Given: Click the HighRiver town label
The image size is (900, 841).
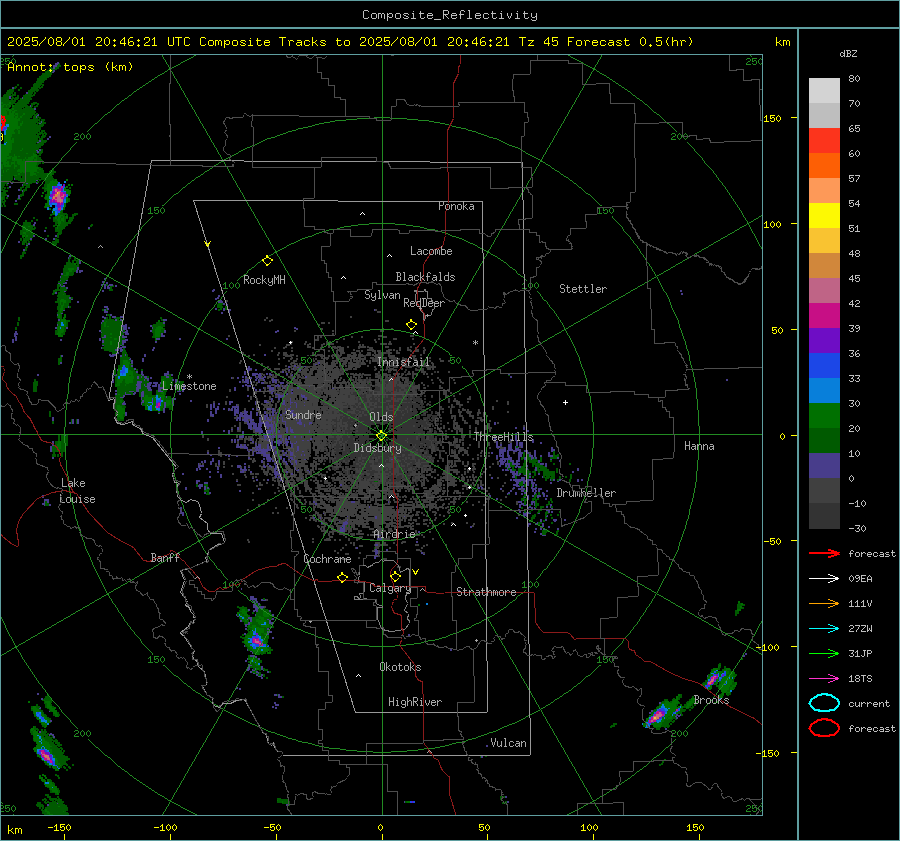Looking at the screenshot, I should coord(415,702).
